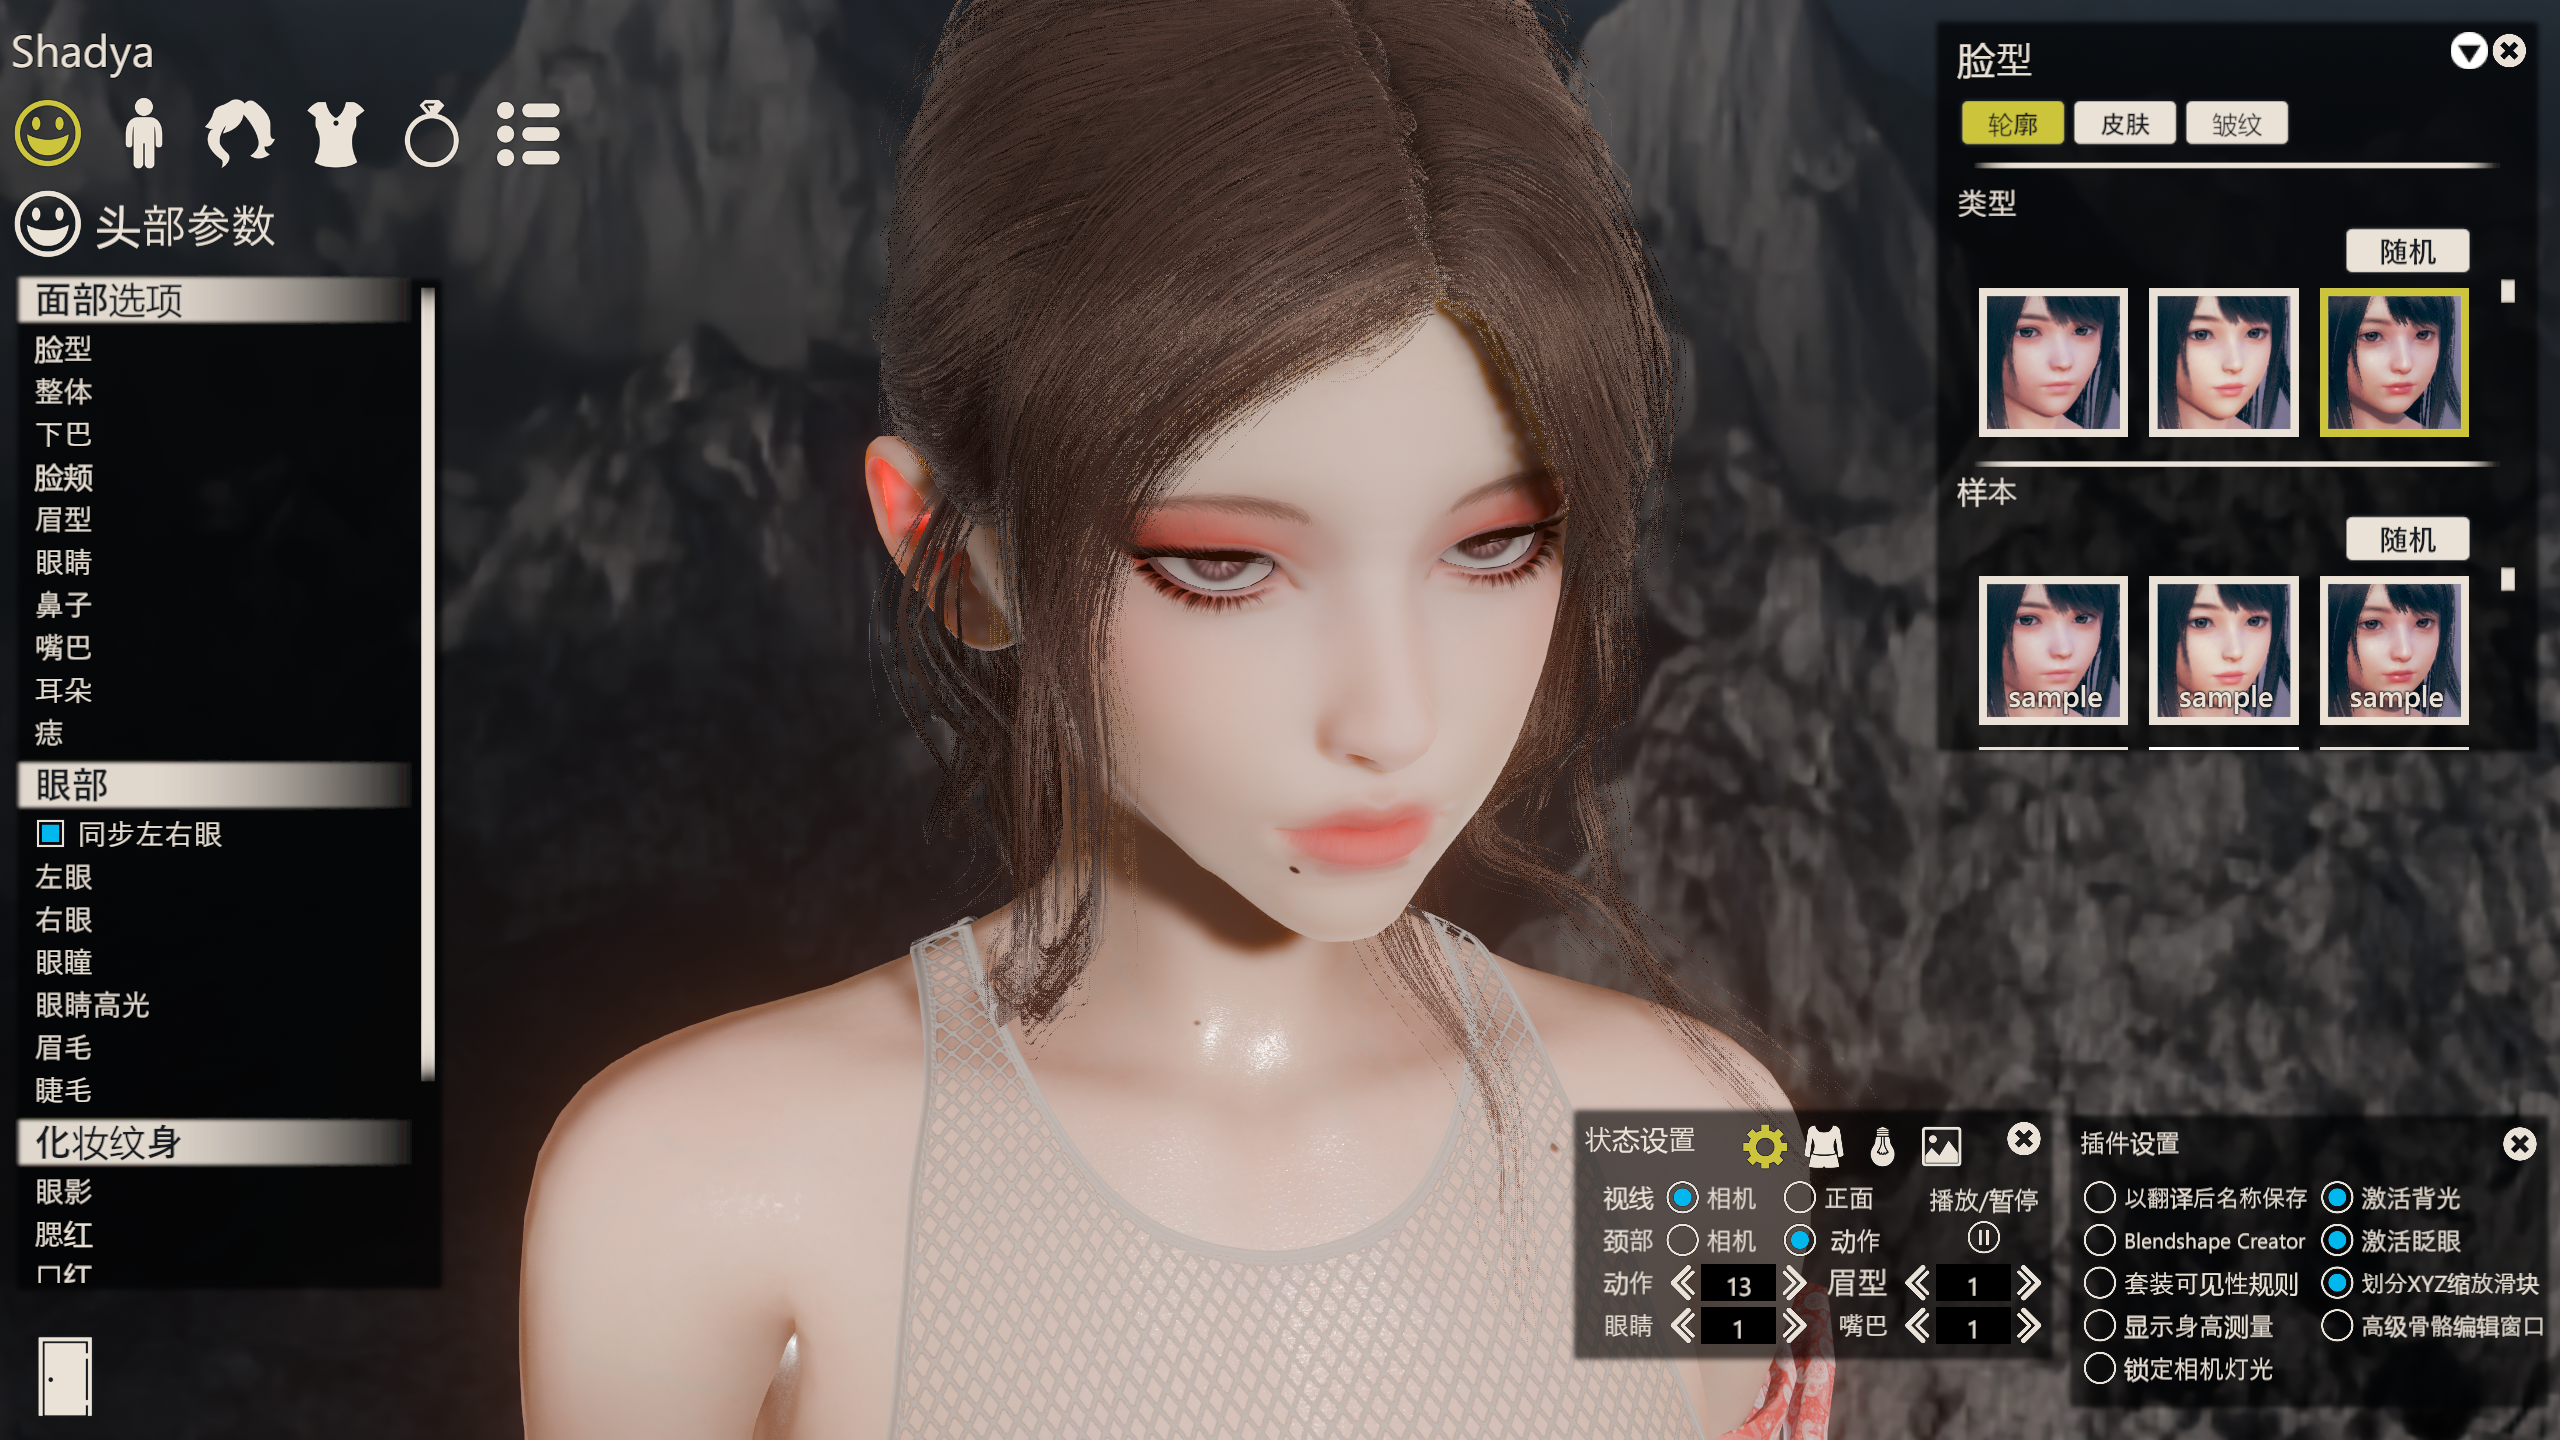Open the background picture icon

click(x=1941, y=1146)
